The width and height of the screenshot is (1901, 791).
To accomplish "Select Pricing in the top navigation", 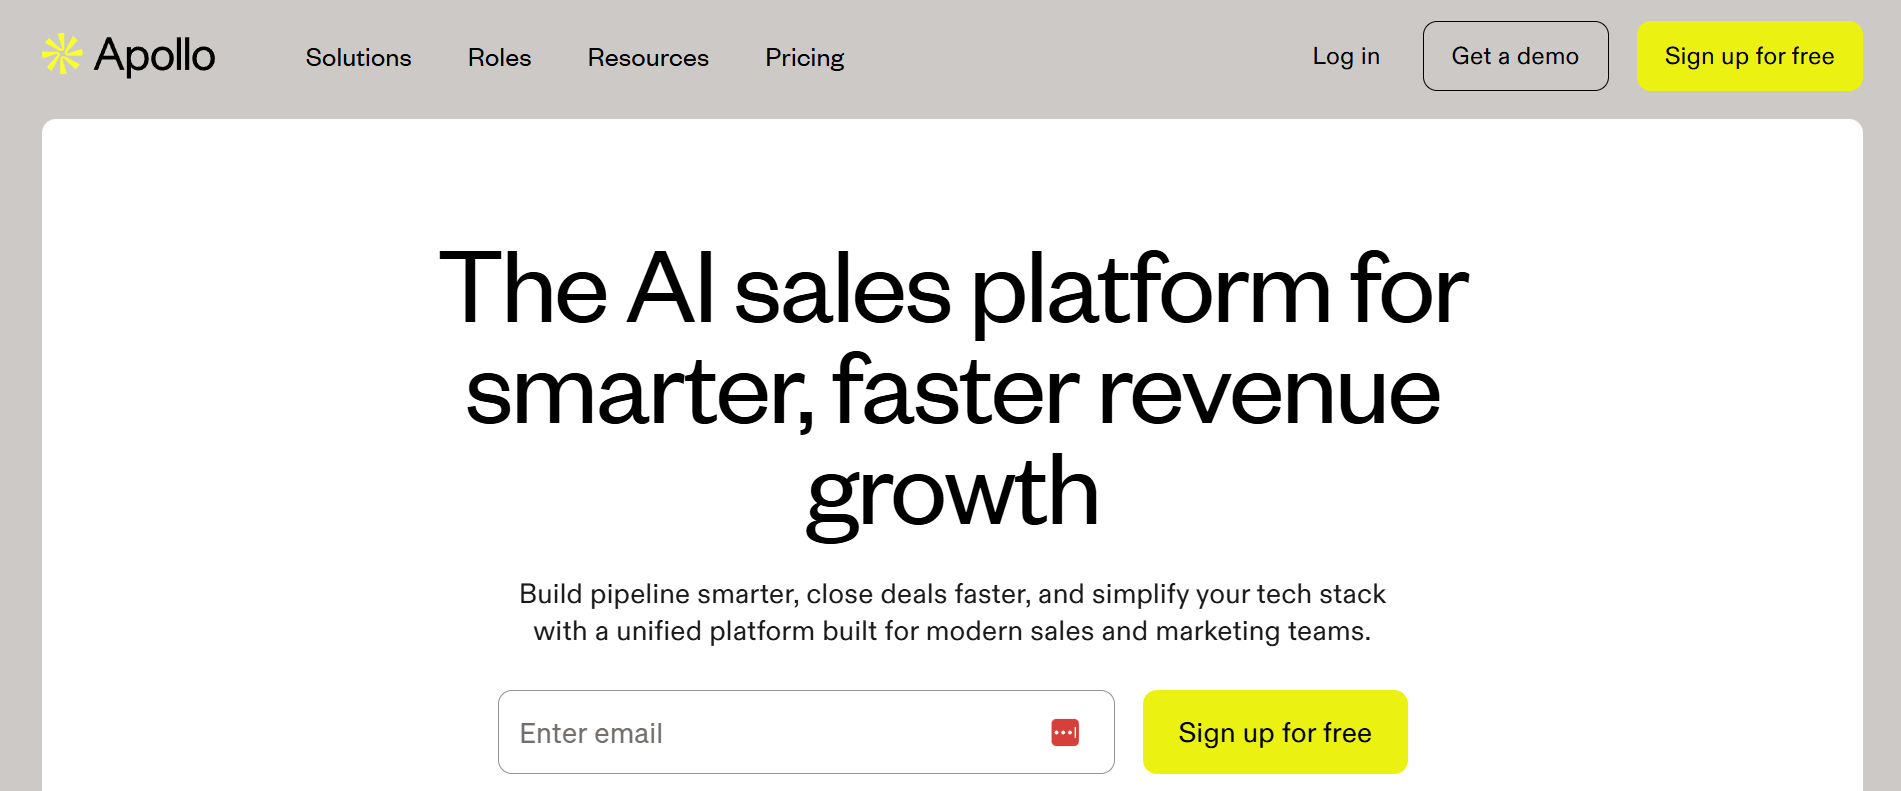I will click(x=804, y=57).
